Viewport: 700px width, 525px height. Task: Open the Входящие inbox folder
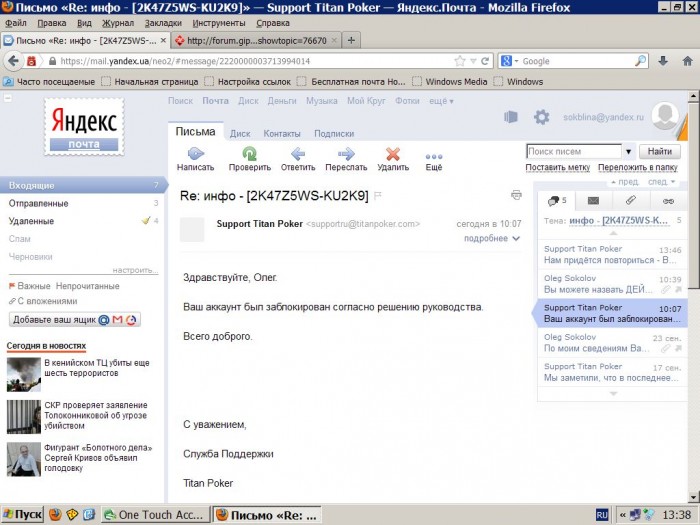[83, 185]
